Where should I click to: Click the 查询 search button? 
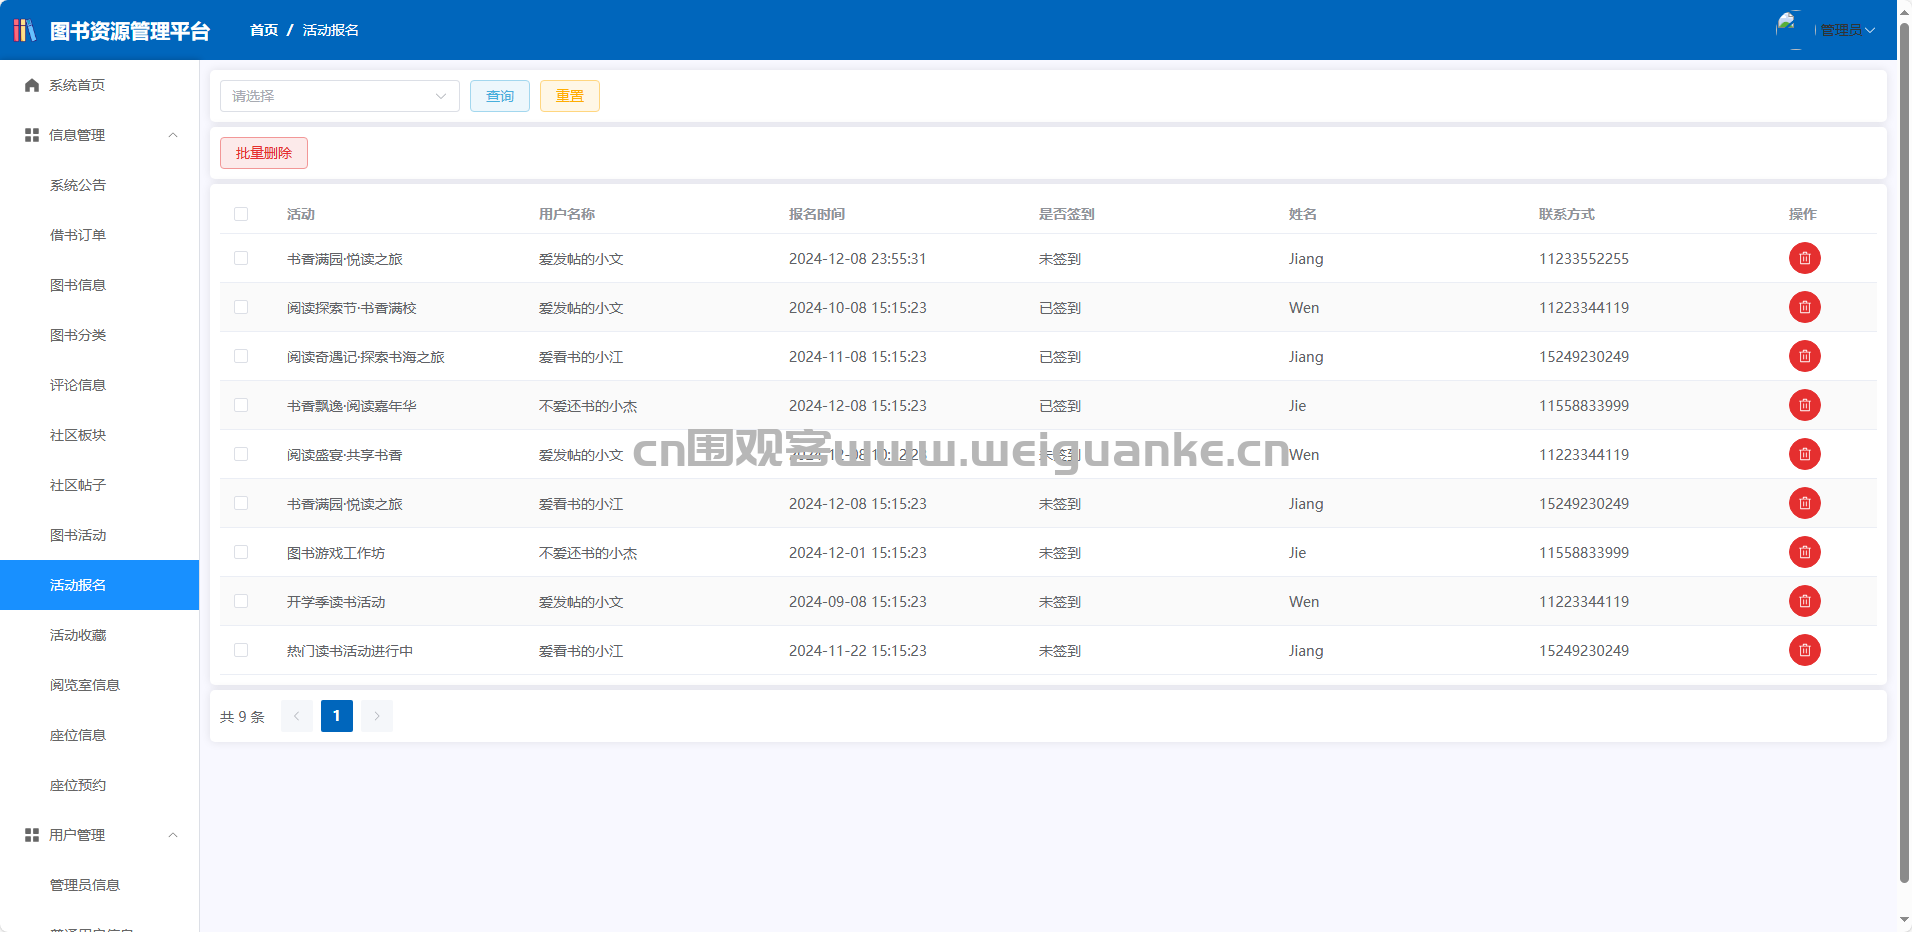(500, 96)
